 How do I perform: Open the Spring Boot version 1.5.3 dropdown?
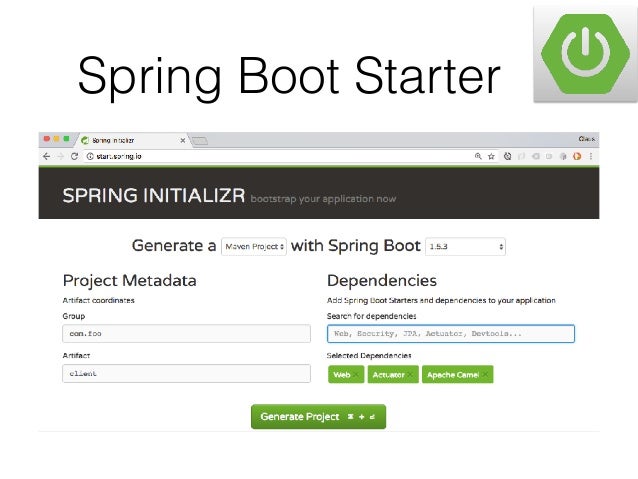[465, 247]
